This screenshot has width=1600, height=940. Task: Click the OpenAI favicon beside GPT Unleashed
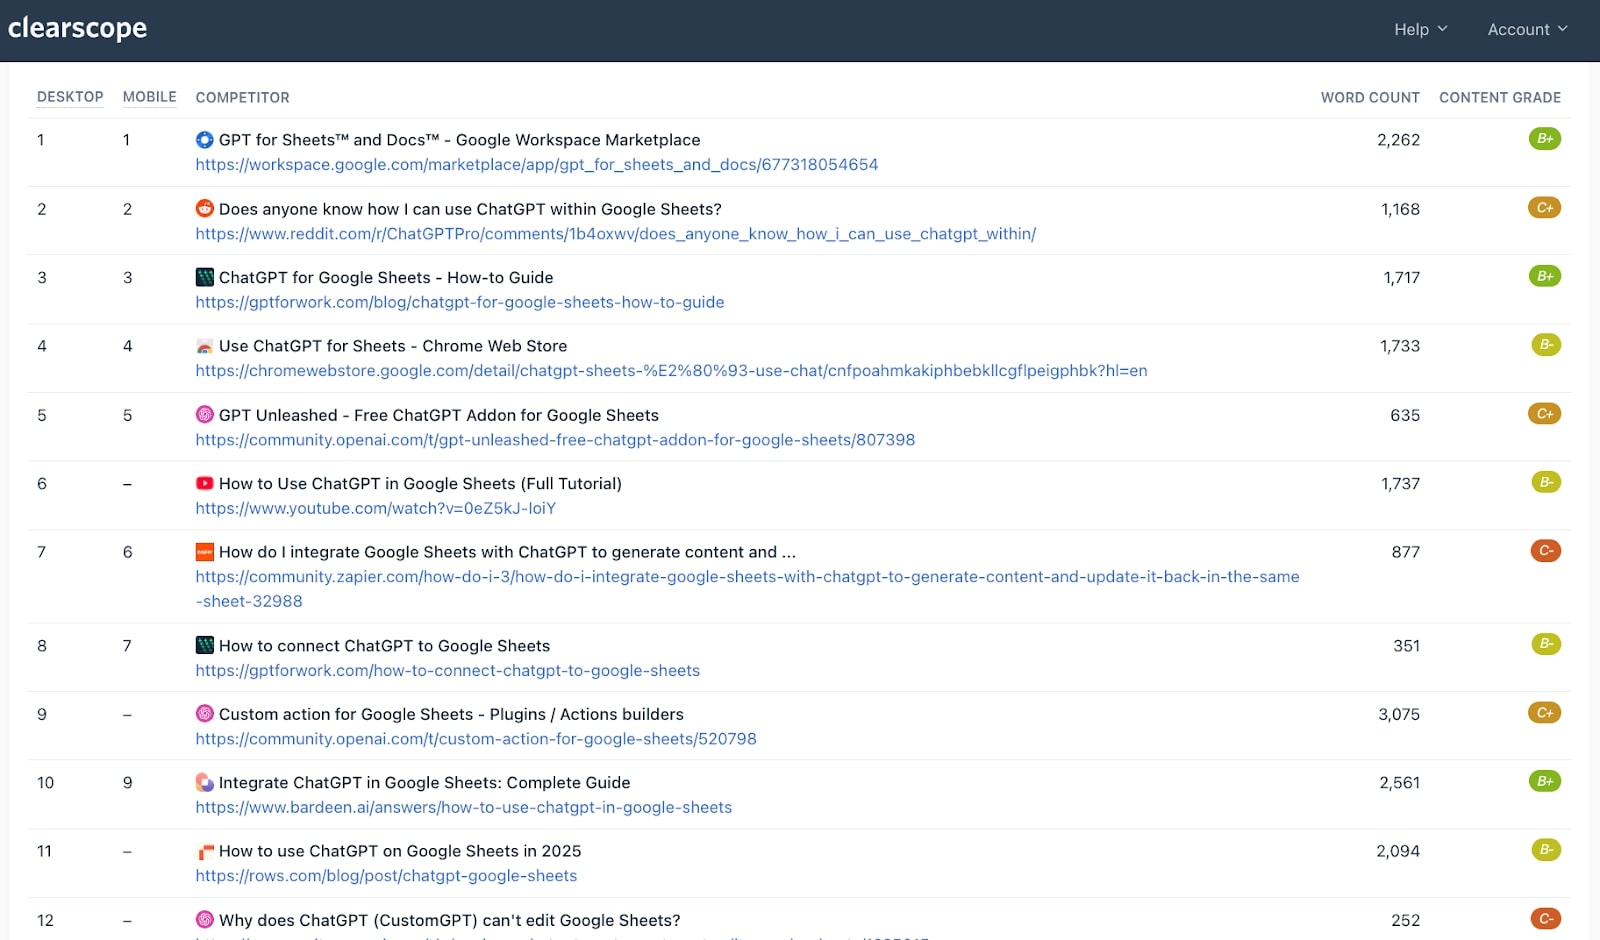(x=205, y=415)
